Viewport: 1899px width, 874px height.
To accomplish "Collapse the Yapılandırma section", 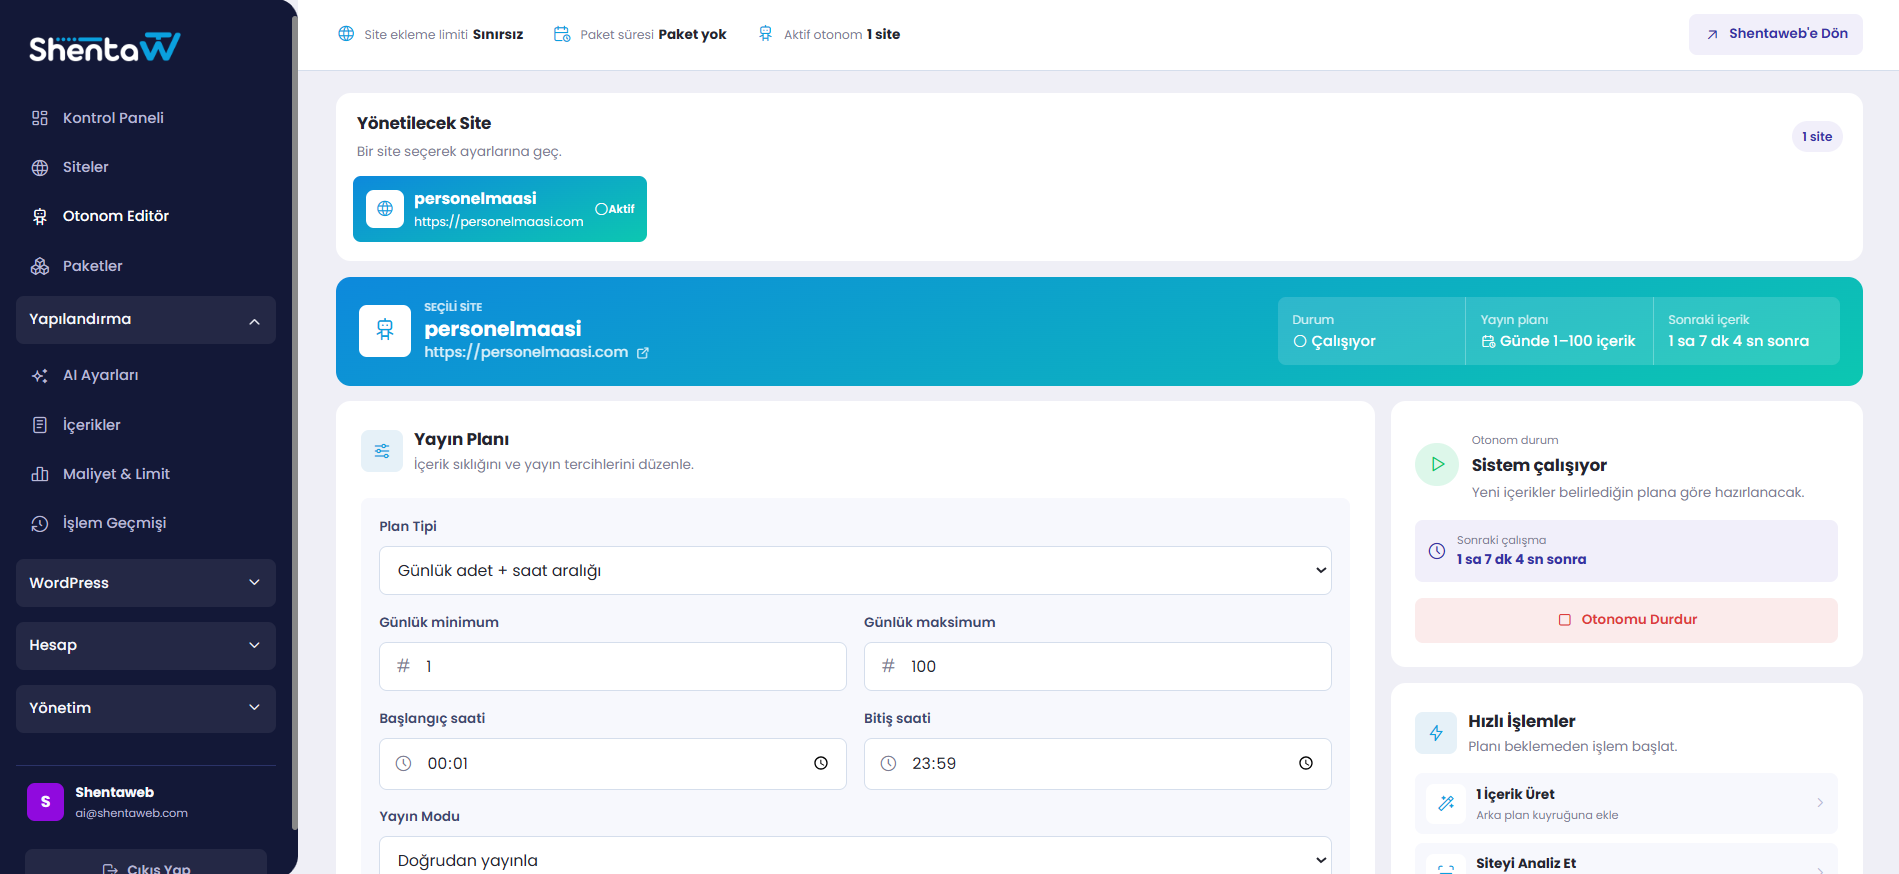I will 146,320.
